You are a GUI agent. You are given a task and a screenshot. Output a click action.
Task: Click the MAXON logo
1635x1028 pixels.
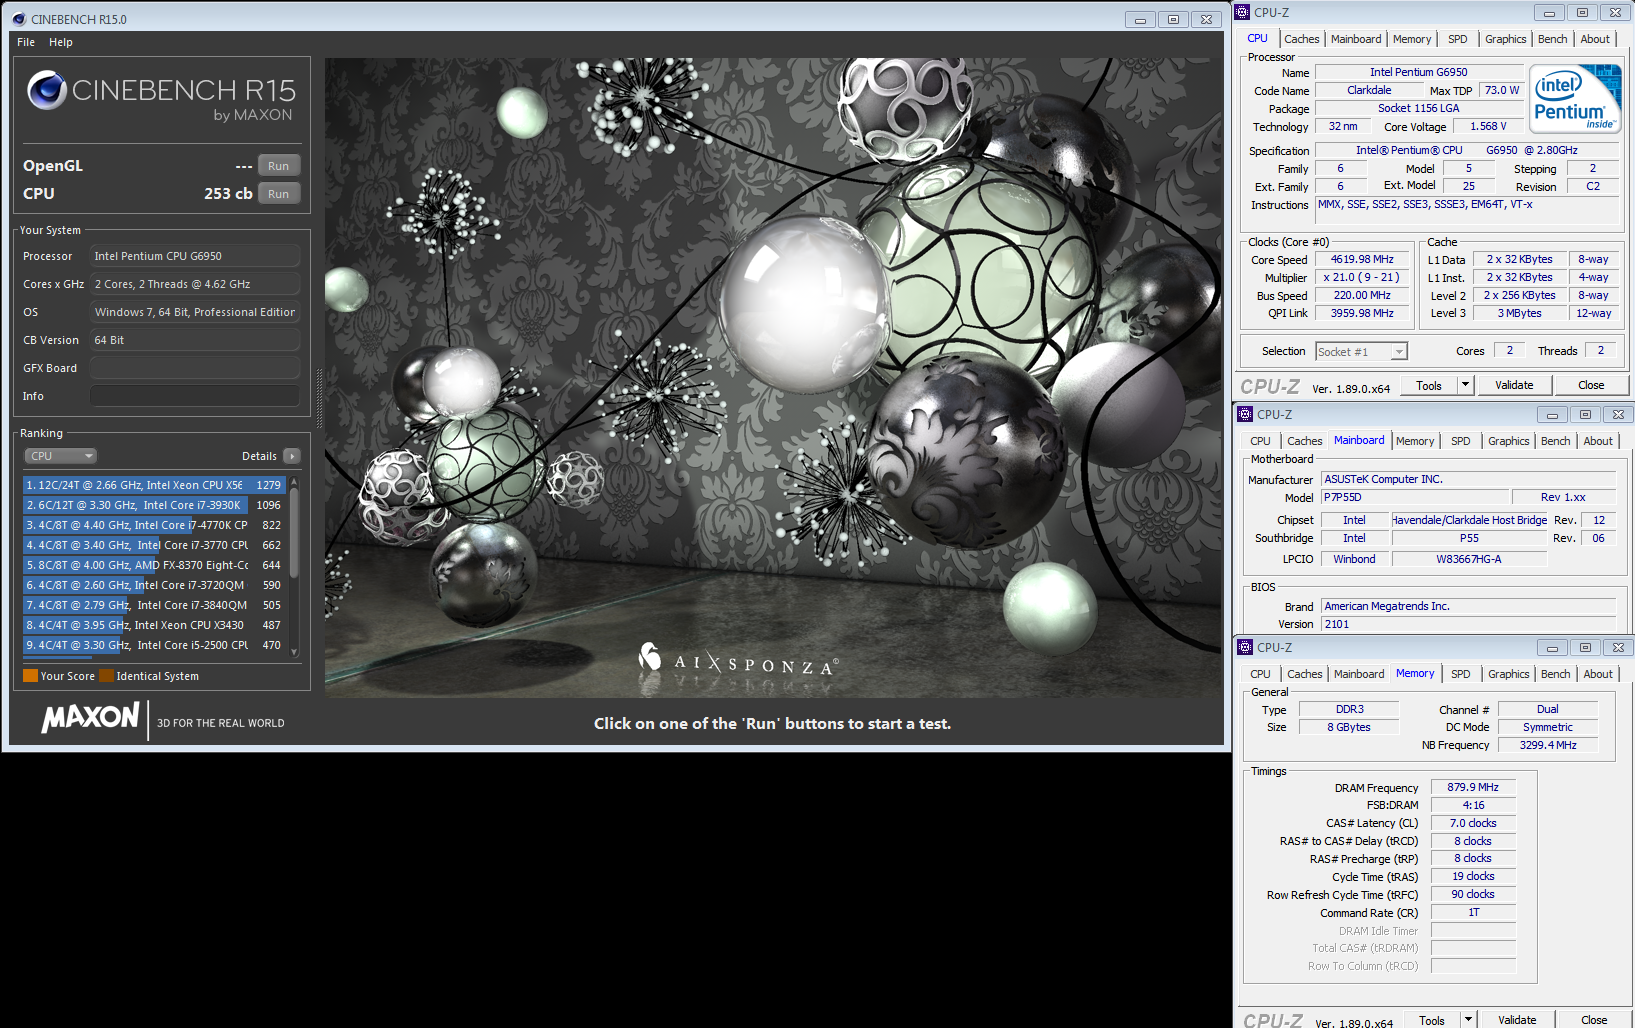pyautogui.click(x=90, y=717)
